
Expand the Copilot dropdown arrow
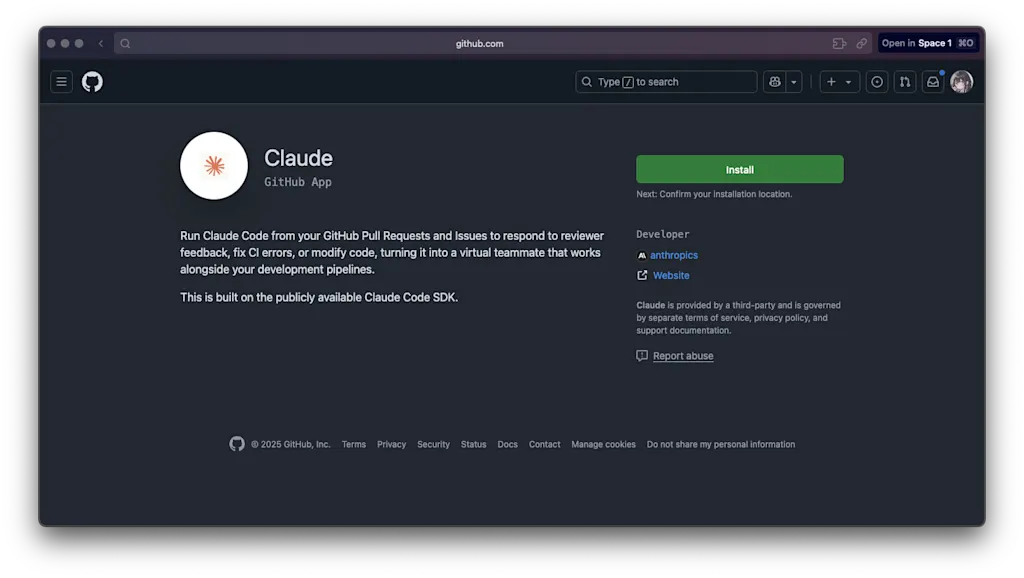click(794, 82)
